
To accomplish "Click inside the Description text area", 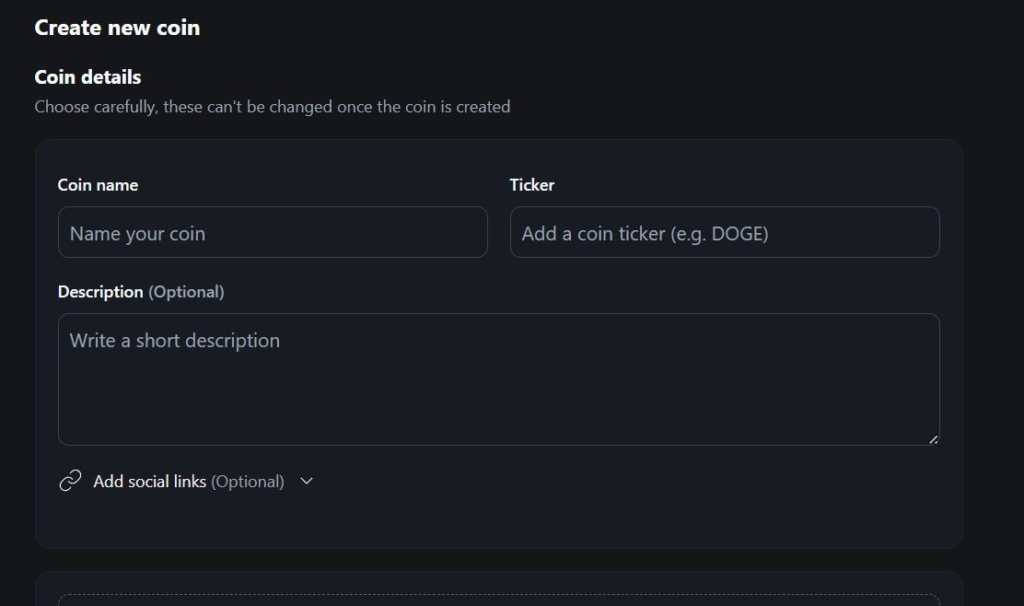I will pyautogui.click(x=498, y=390).
